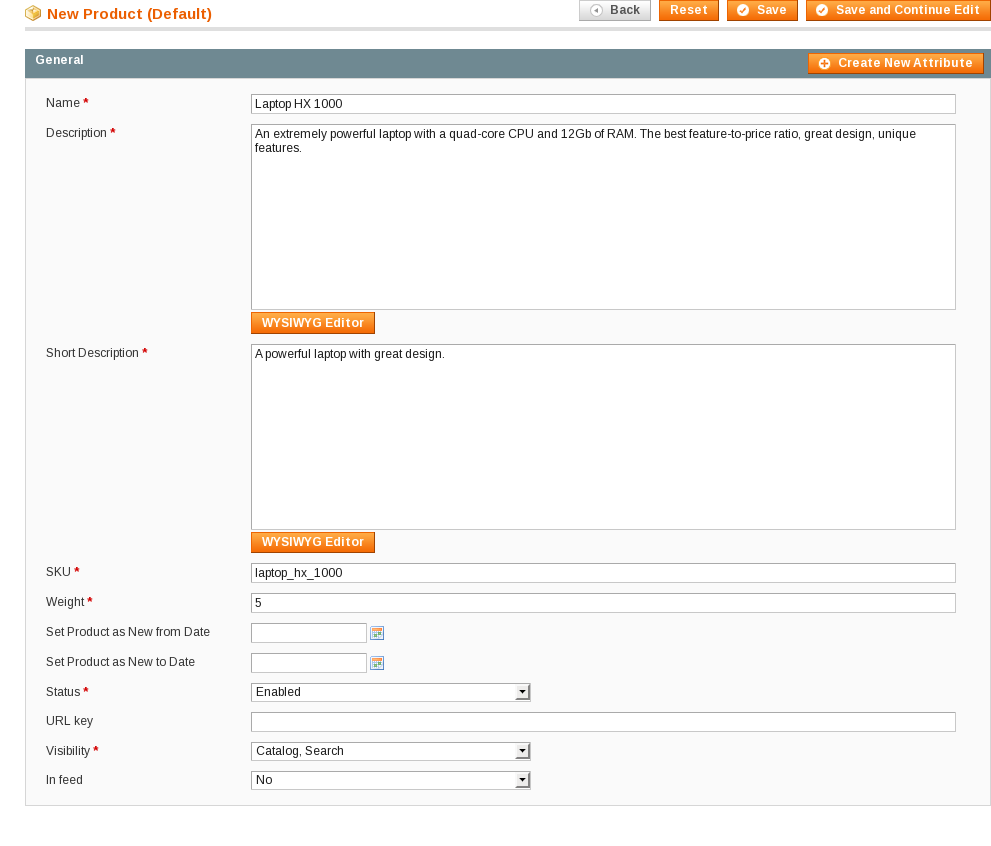The image size is (991, 846).
Task: Click the Set Product as New from Date label
Action: pyautogui.click(x=128, y=632)
